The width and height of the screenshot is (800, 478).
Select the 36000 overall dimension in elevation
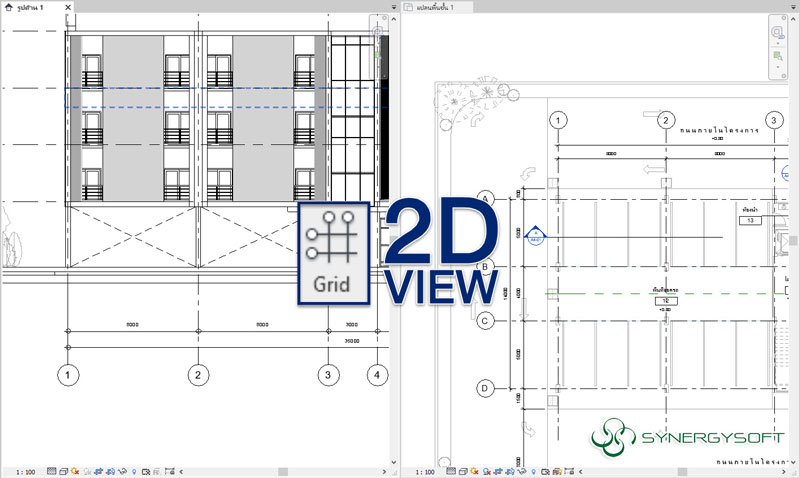click(352, 341)
